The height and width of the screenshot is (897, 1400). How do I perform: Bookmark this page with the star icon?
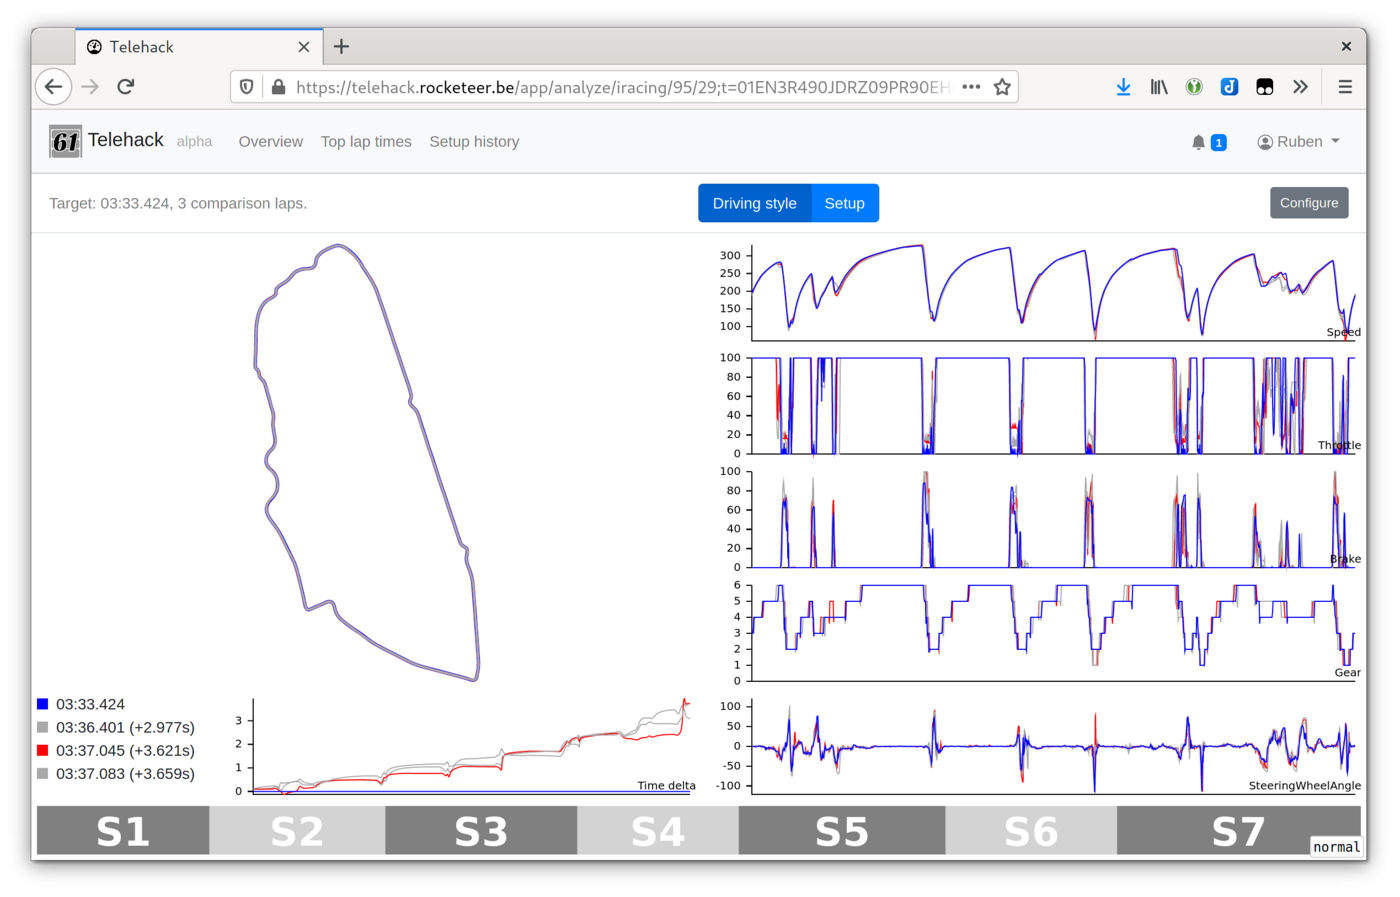(x=1002, y=87)
